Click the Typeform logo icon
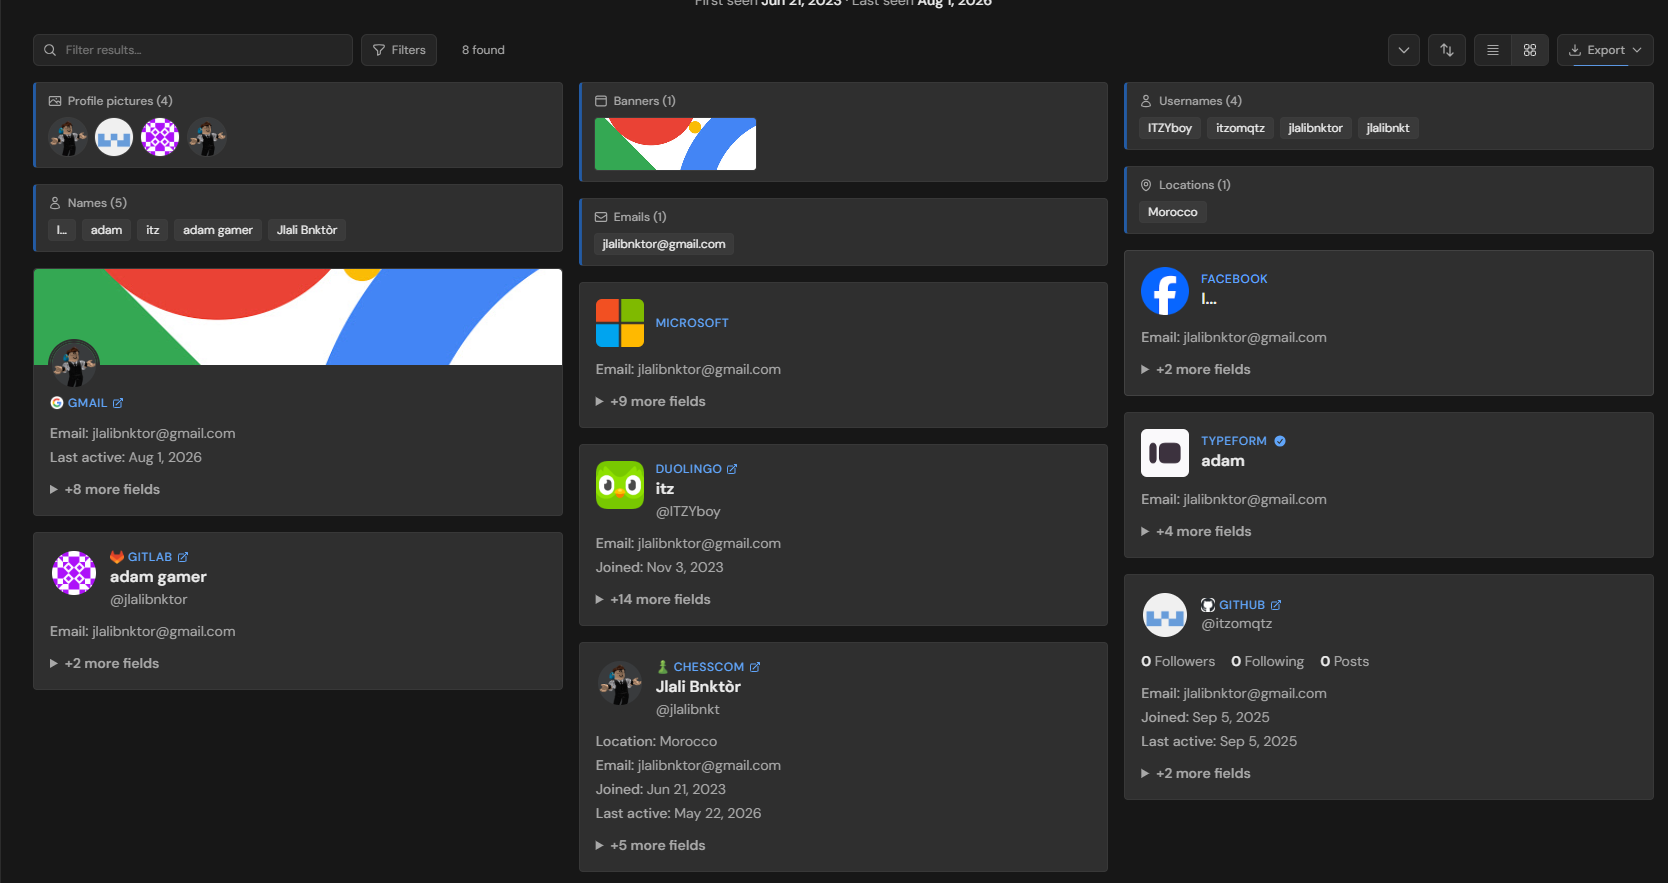The height and width of the screenshot is (883, 1668). [1165, 453]
